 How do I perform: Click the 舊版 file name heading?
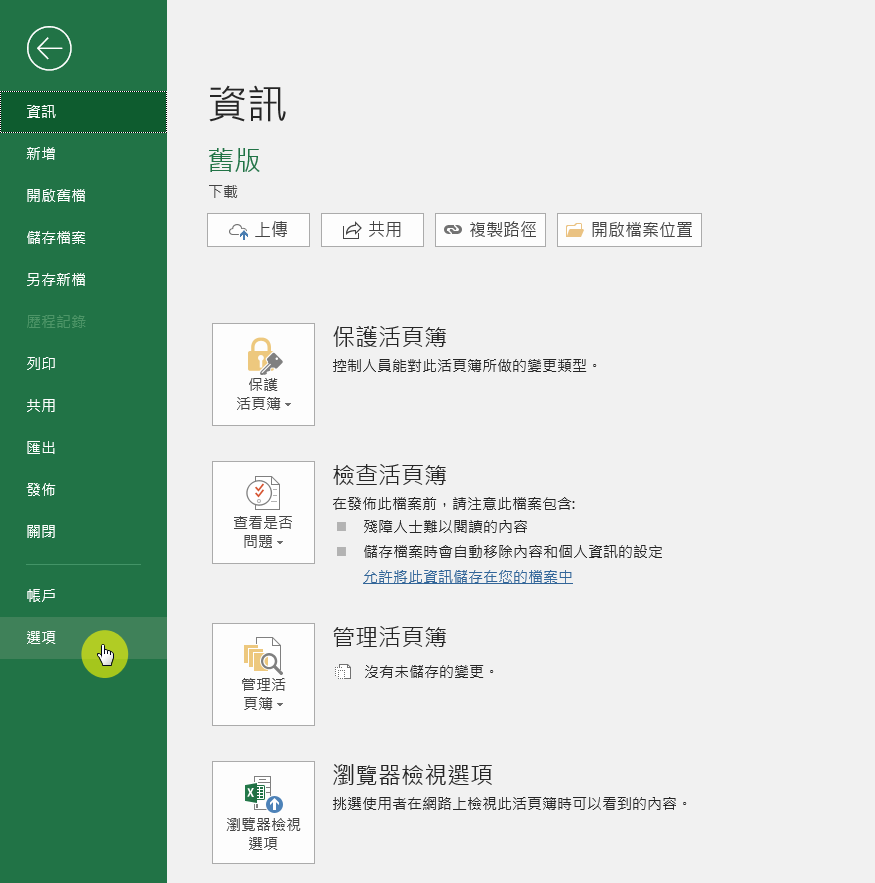pyautogui.click(x=234, y=160)
